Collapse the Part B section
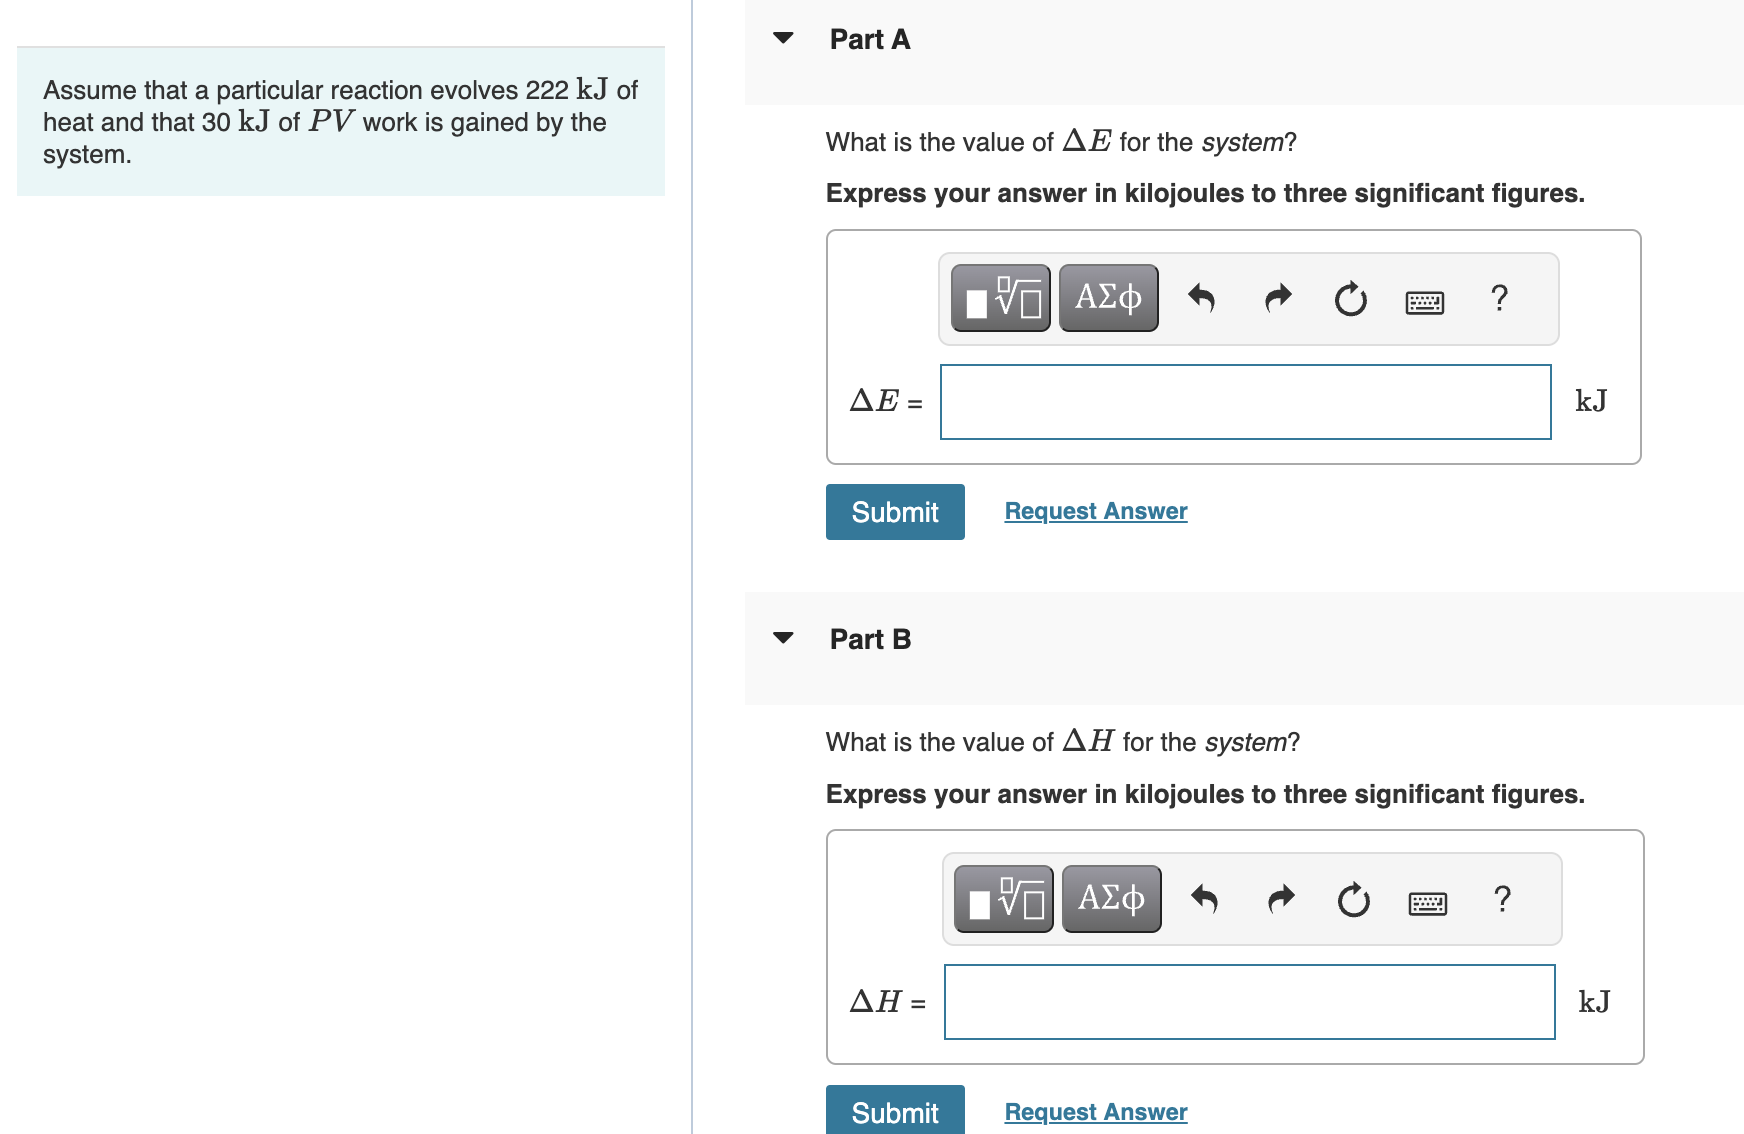Screen dimensions: 1744x1134 click(x=784, y=638)
